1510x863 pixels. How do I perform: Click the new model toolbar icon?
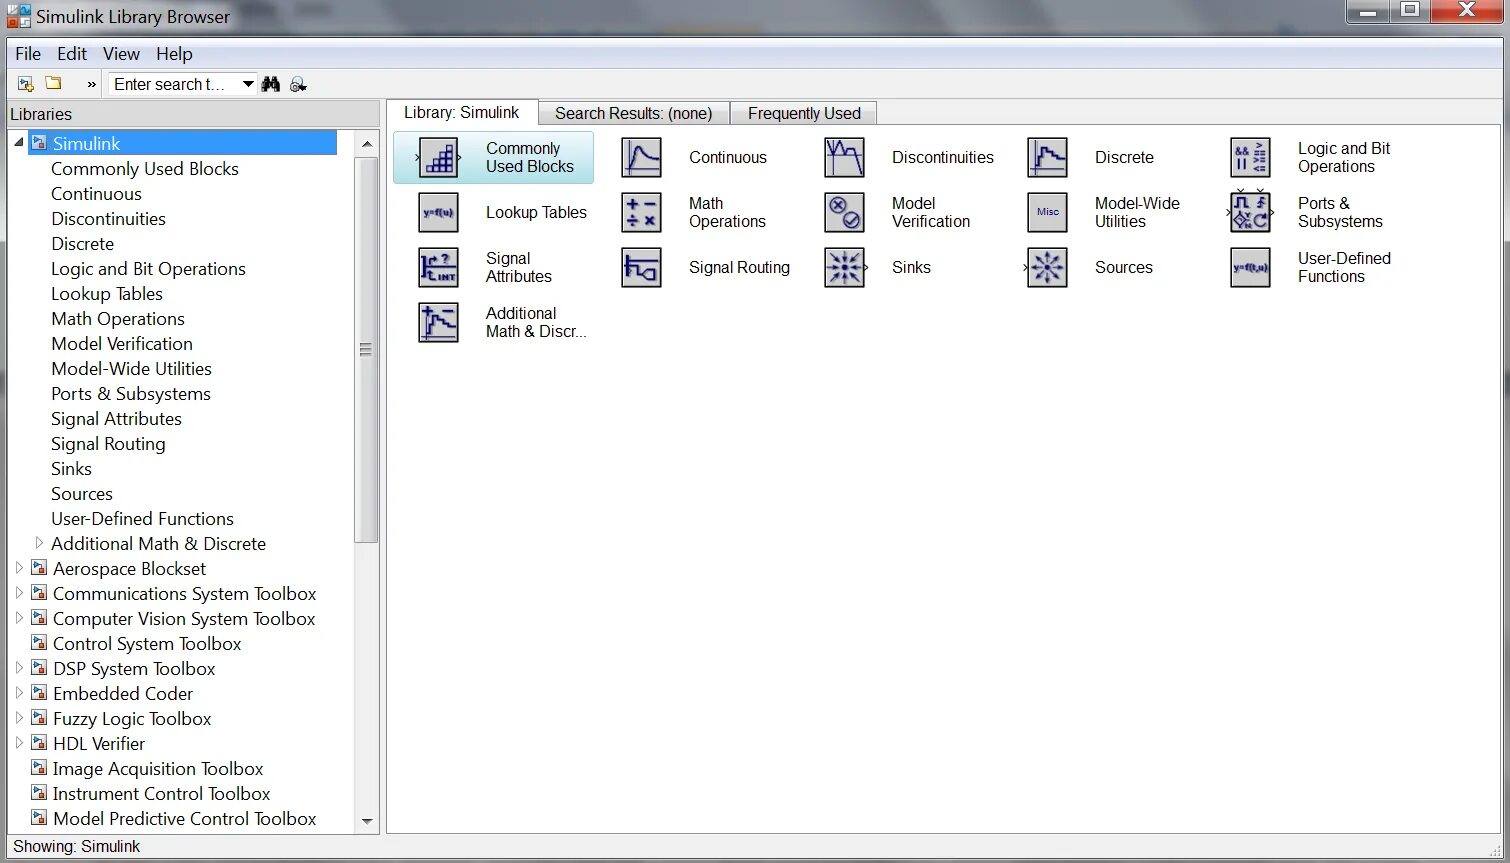[26, 84]
